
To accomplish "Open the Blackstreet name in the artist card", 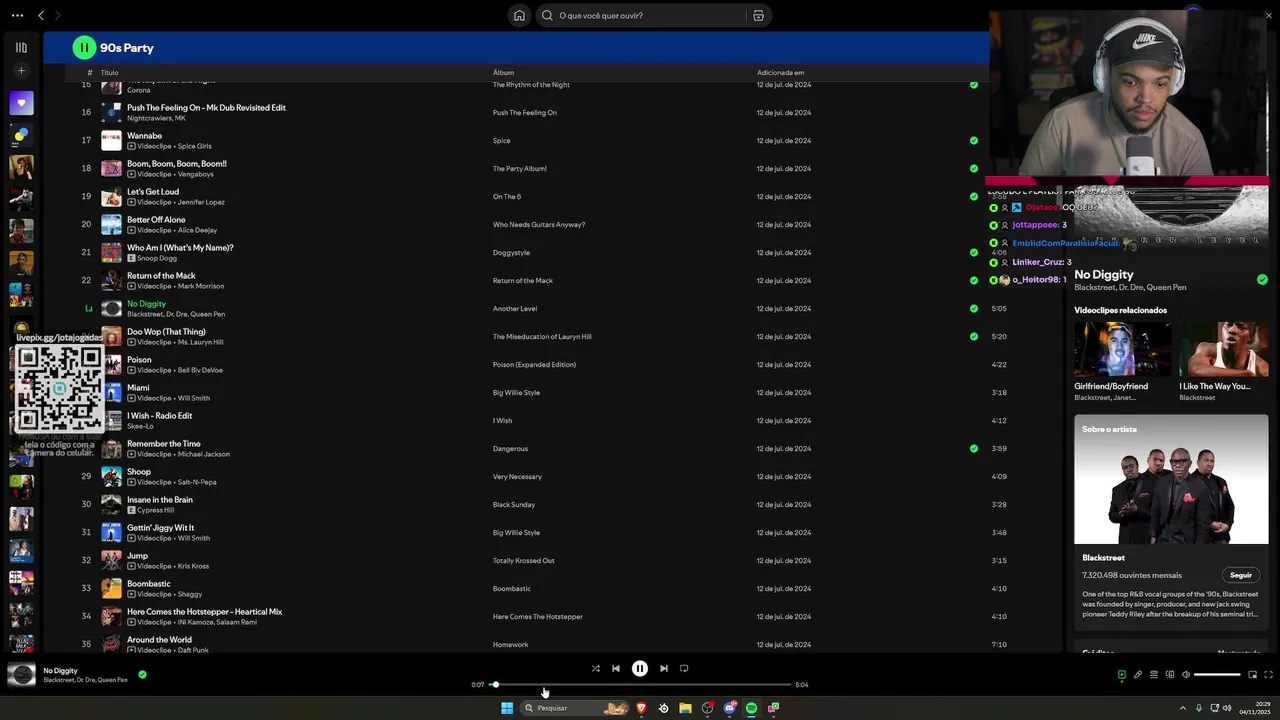I will [x=1103, y=558].
